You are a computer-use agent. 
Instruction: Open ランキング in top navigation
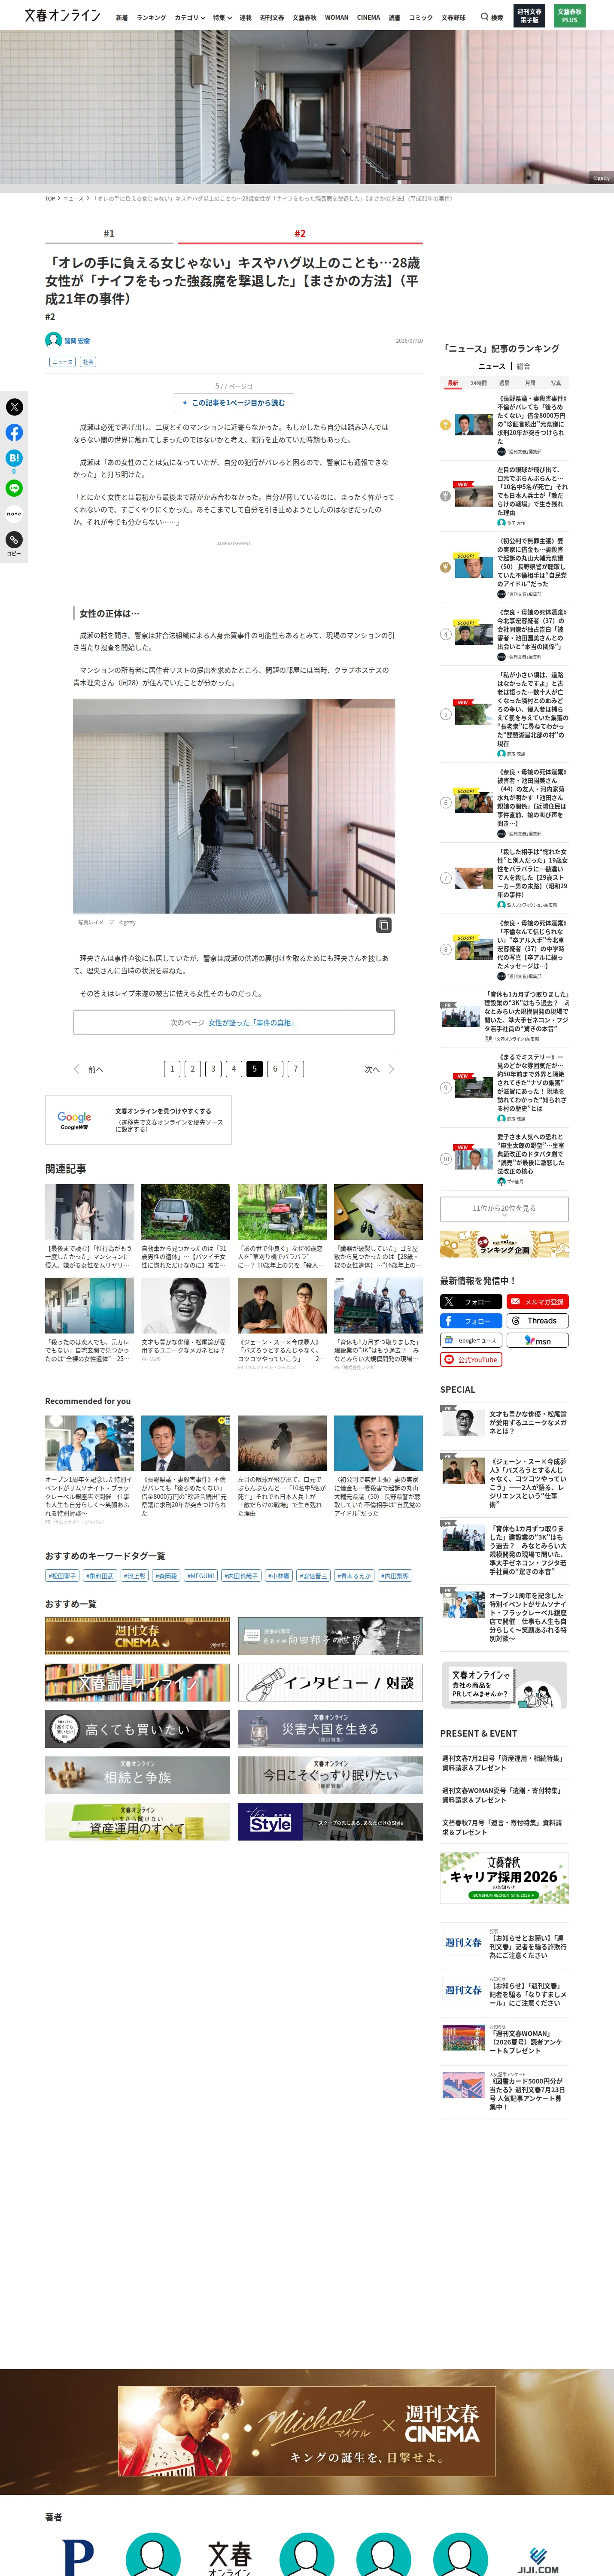tap(151, 17)
